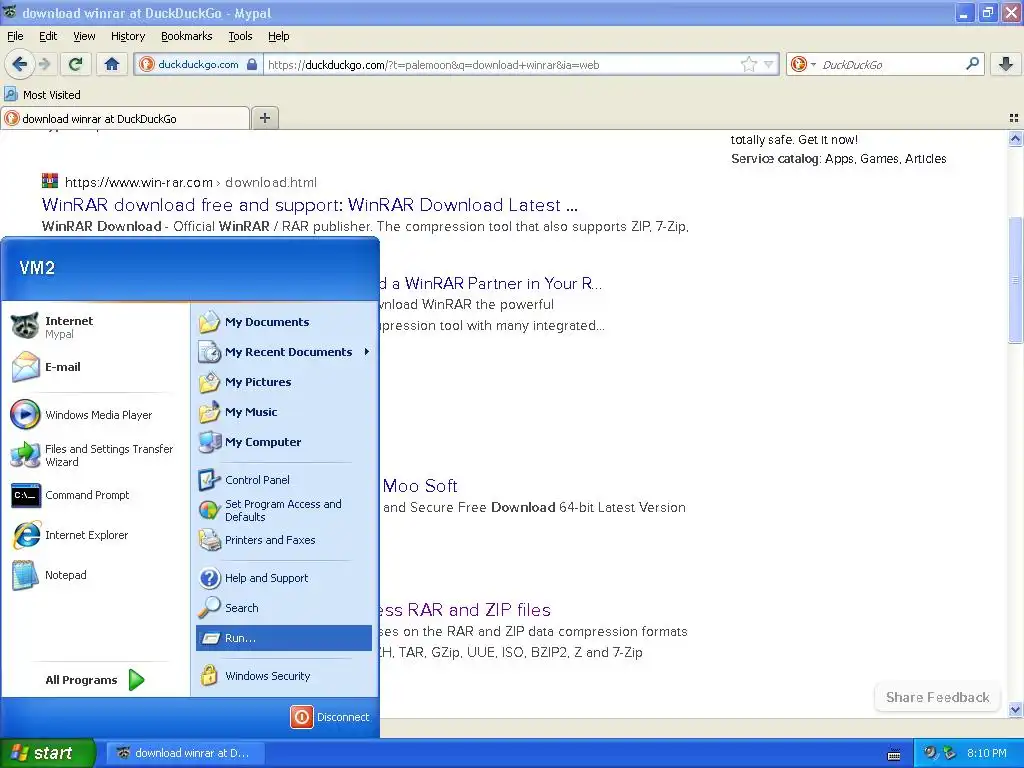Open the Bookmarks menu
Image resolution: width=1024 pixels, height=768 pixels.
186,36
